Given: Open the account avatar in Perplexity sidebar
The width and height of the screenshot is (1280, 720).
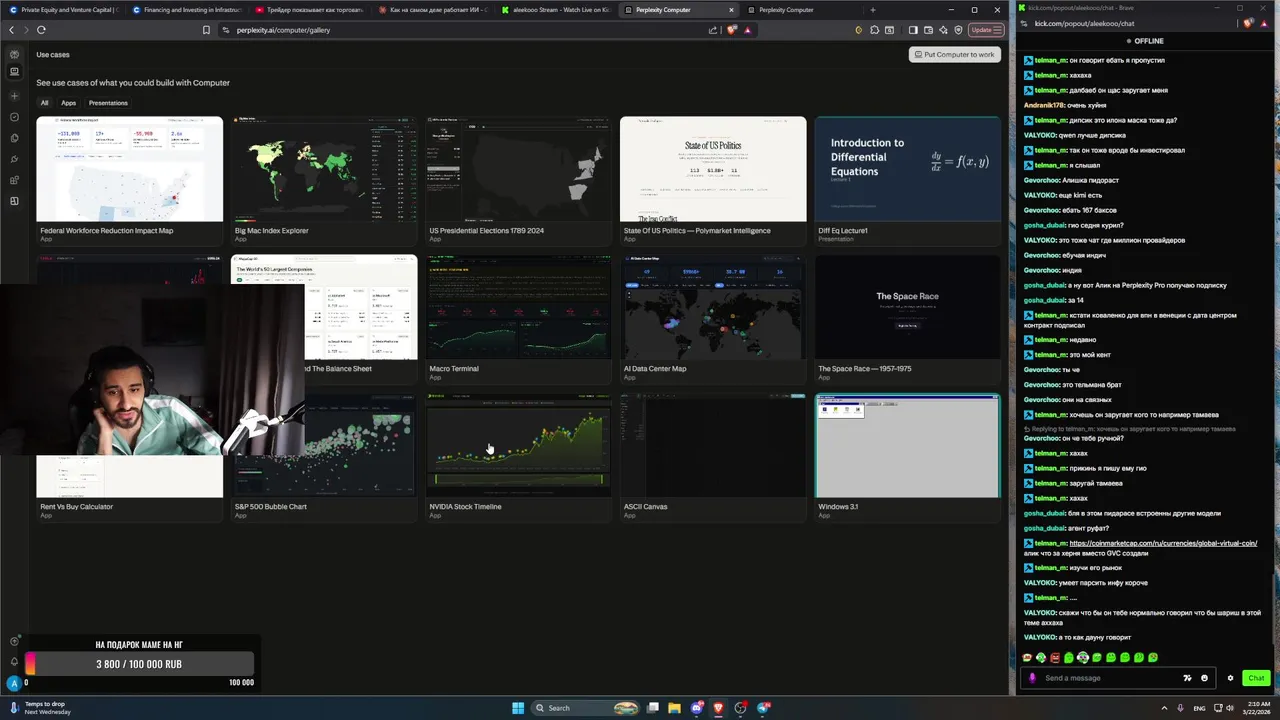Looking at the screenshot, I should (14, 683).
